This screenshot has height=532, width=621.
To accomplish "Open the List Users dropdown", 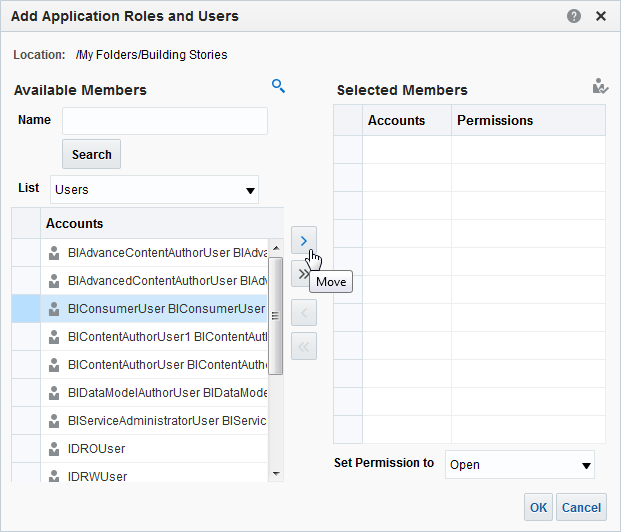I will (154, 189).
